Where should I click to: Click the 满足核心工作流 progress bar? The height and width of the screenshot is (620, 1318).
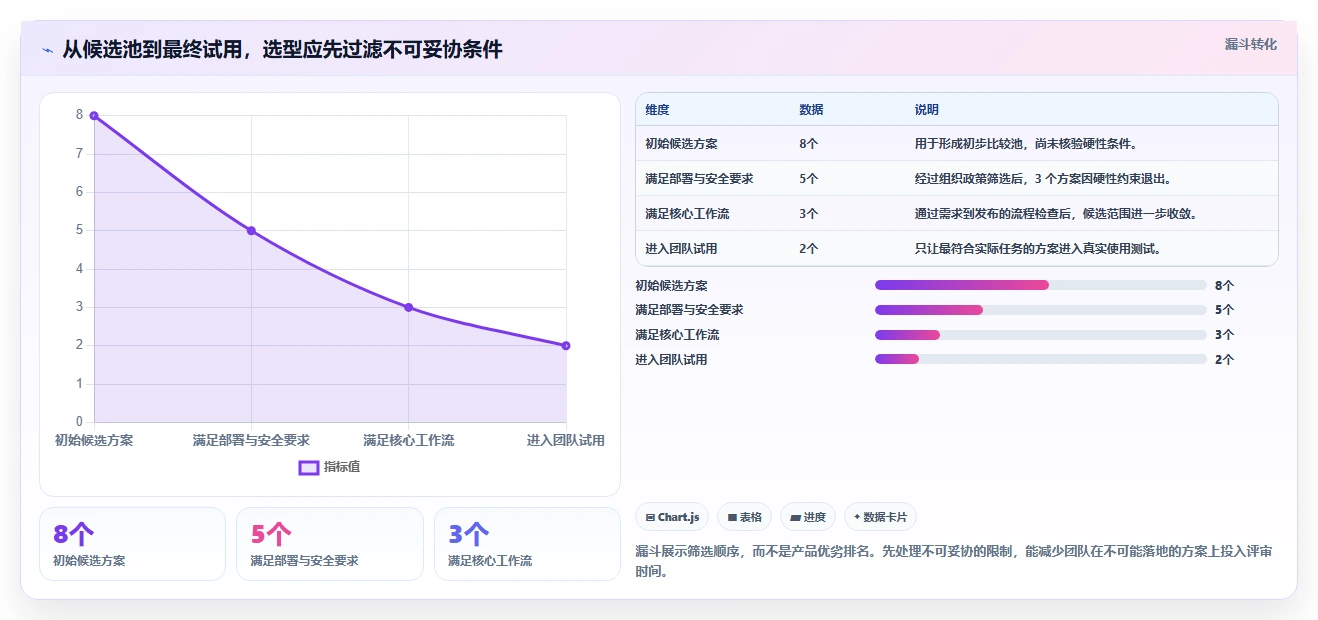1040,335
